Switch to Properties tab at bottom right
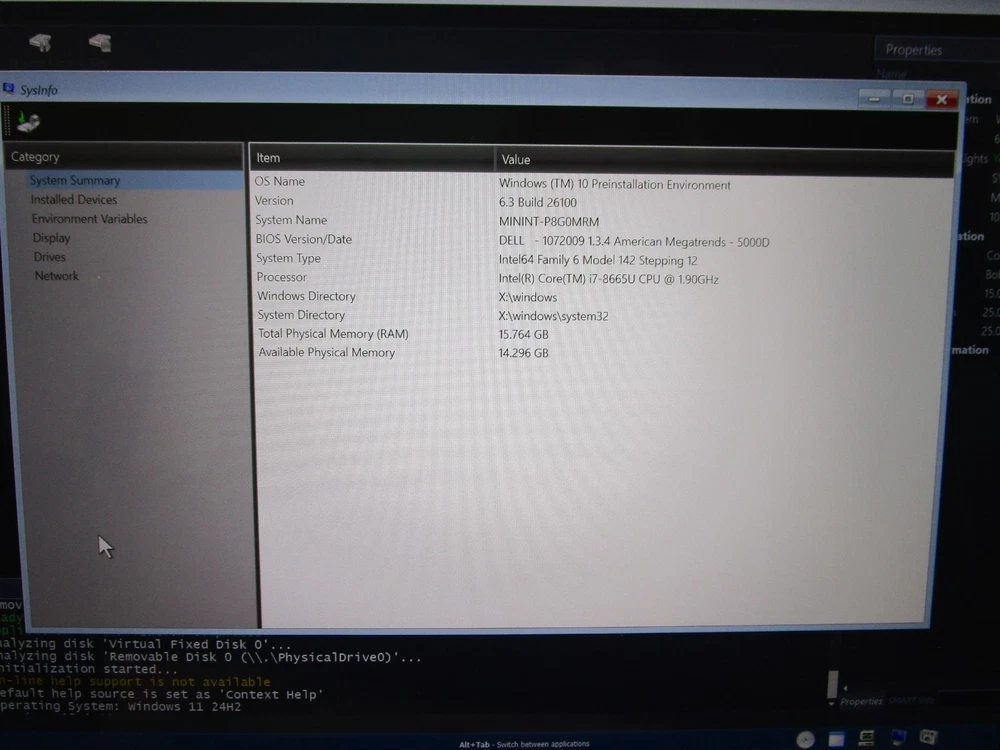The width and height of the screenshot is (1000, 750). 860,702
